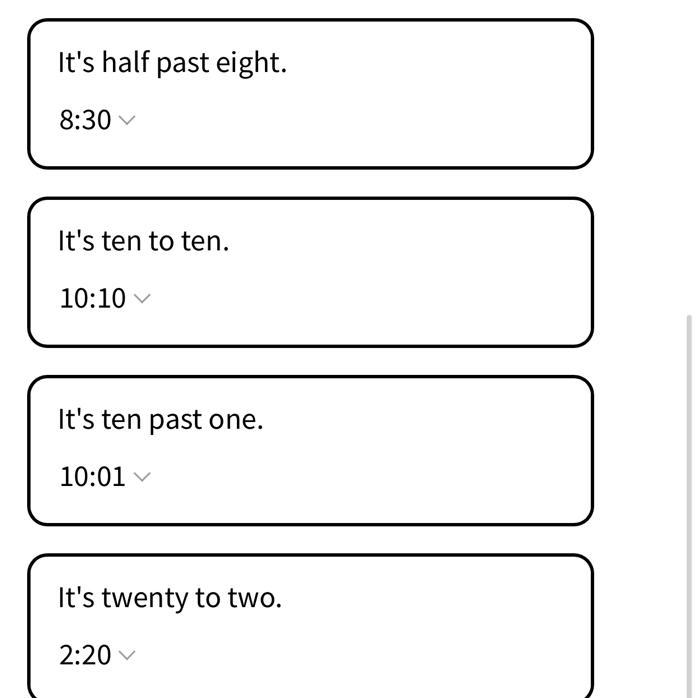This screenshot has height=698, width=697.
Task: Expand the chevron beside 10:01
Action: pyautogui.click(x=142, y=477)
